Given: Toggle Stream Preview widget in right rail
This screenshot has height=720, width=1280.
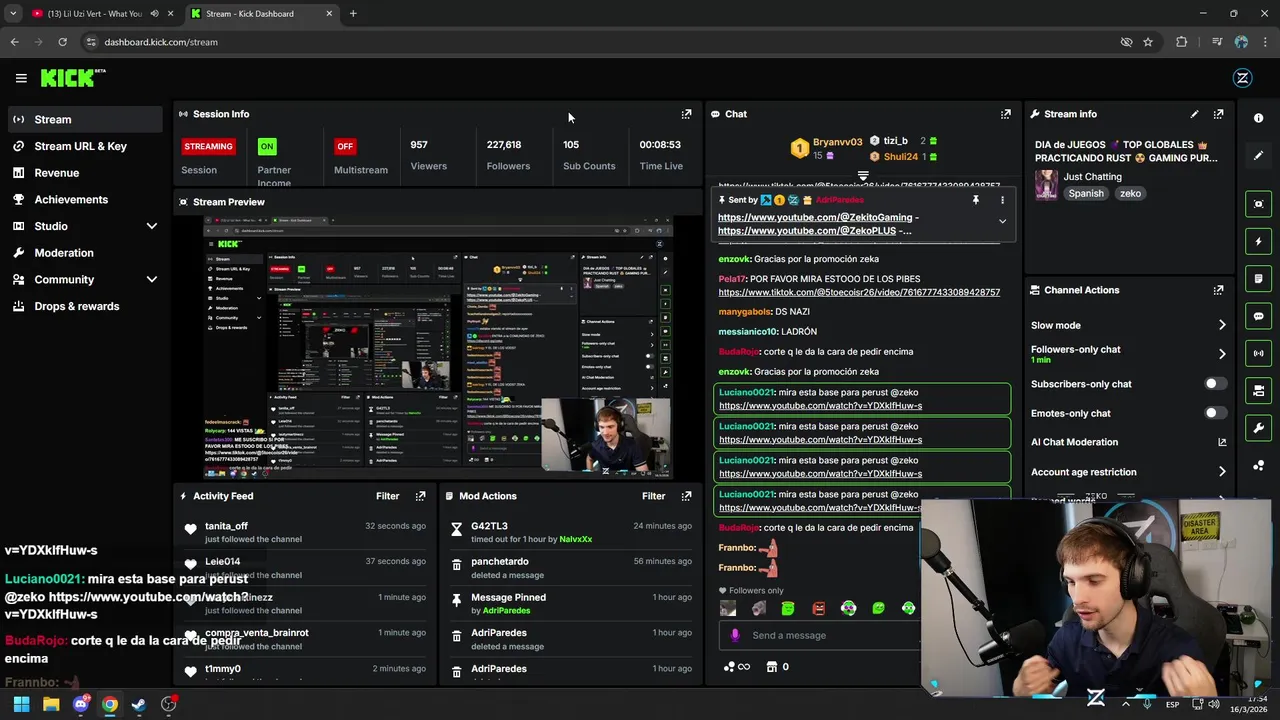Looking at the screenshot, I should [1258, 204].
